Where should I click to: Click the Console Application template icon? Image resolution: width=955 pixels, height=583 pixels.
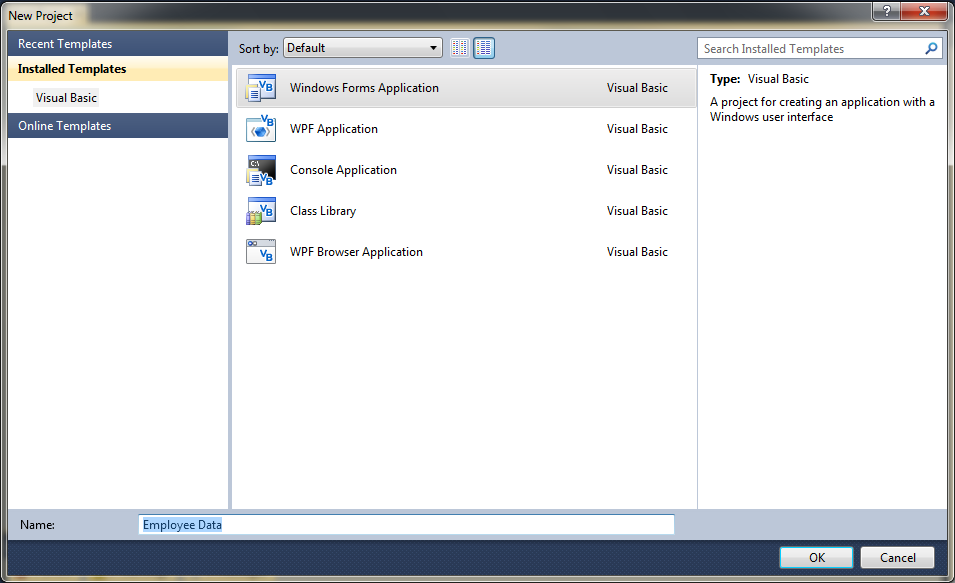pos(261,170)
